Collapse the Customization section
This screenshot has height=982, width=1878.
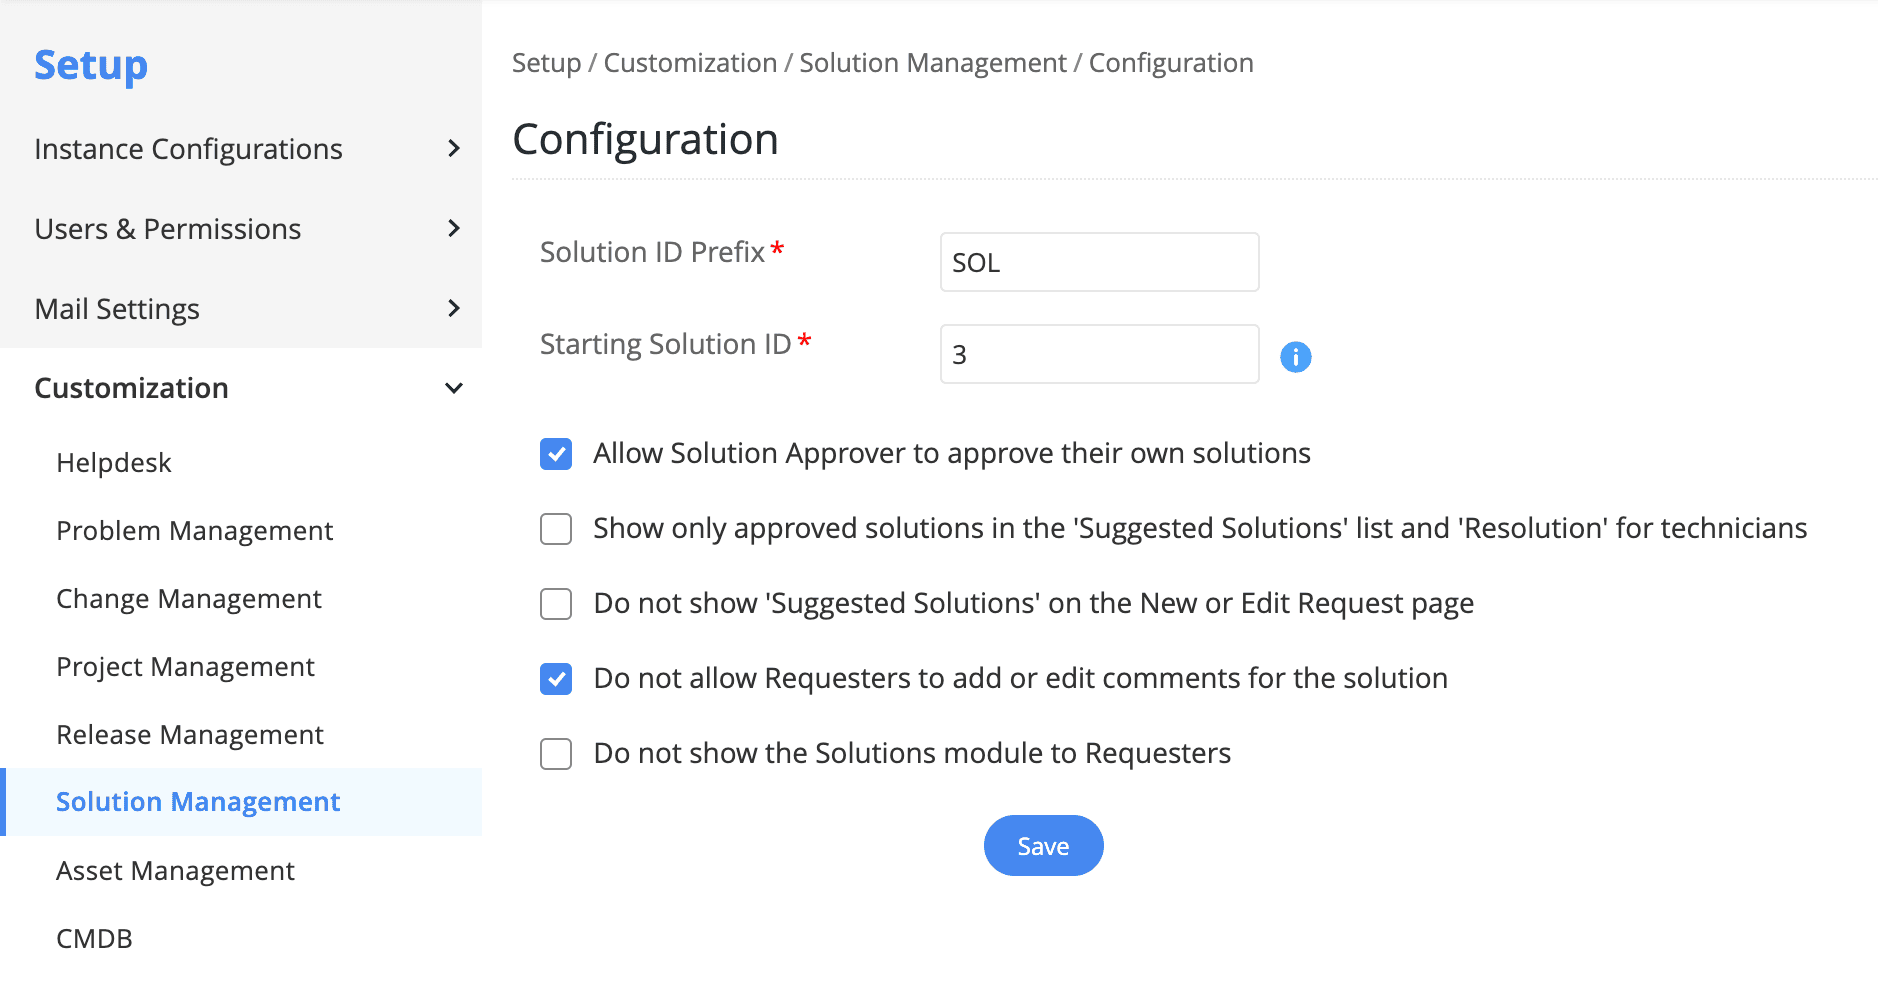453,388
